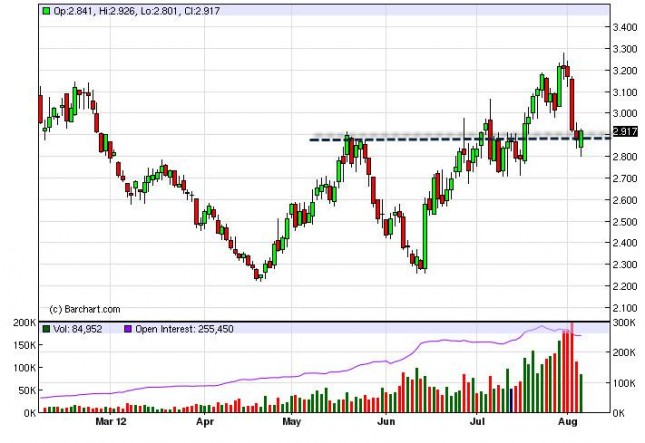Click the 200K volume axis label
Image resolution: width=645 pixels, height=443 pixels.
(25, 322)
